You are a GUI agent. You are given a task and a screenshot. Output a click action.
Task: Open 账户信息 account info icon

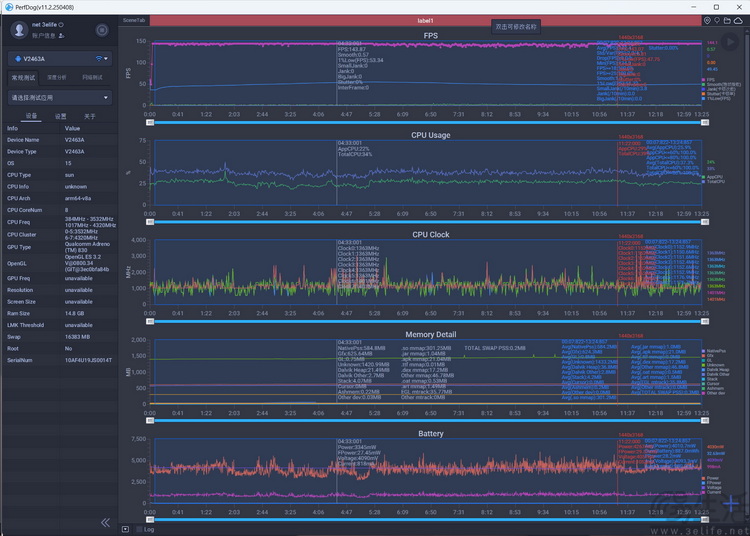click(x=62, y=36)
